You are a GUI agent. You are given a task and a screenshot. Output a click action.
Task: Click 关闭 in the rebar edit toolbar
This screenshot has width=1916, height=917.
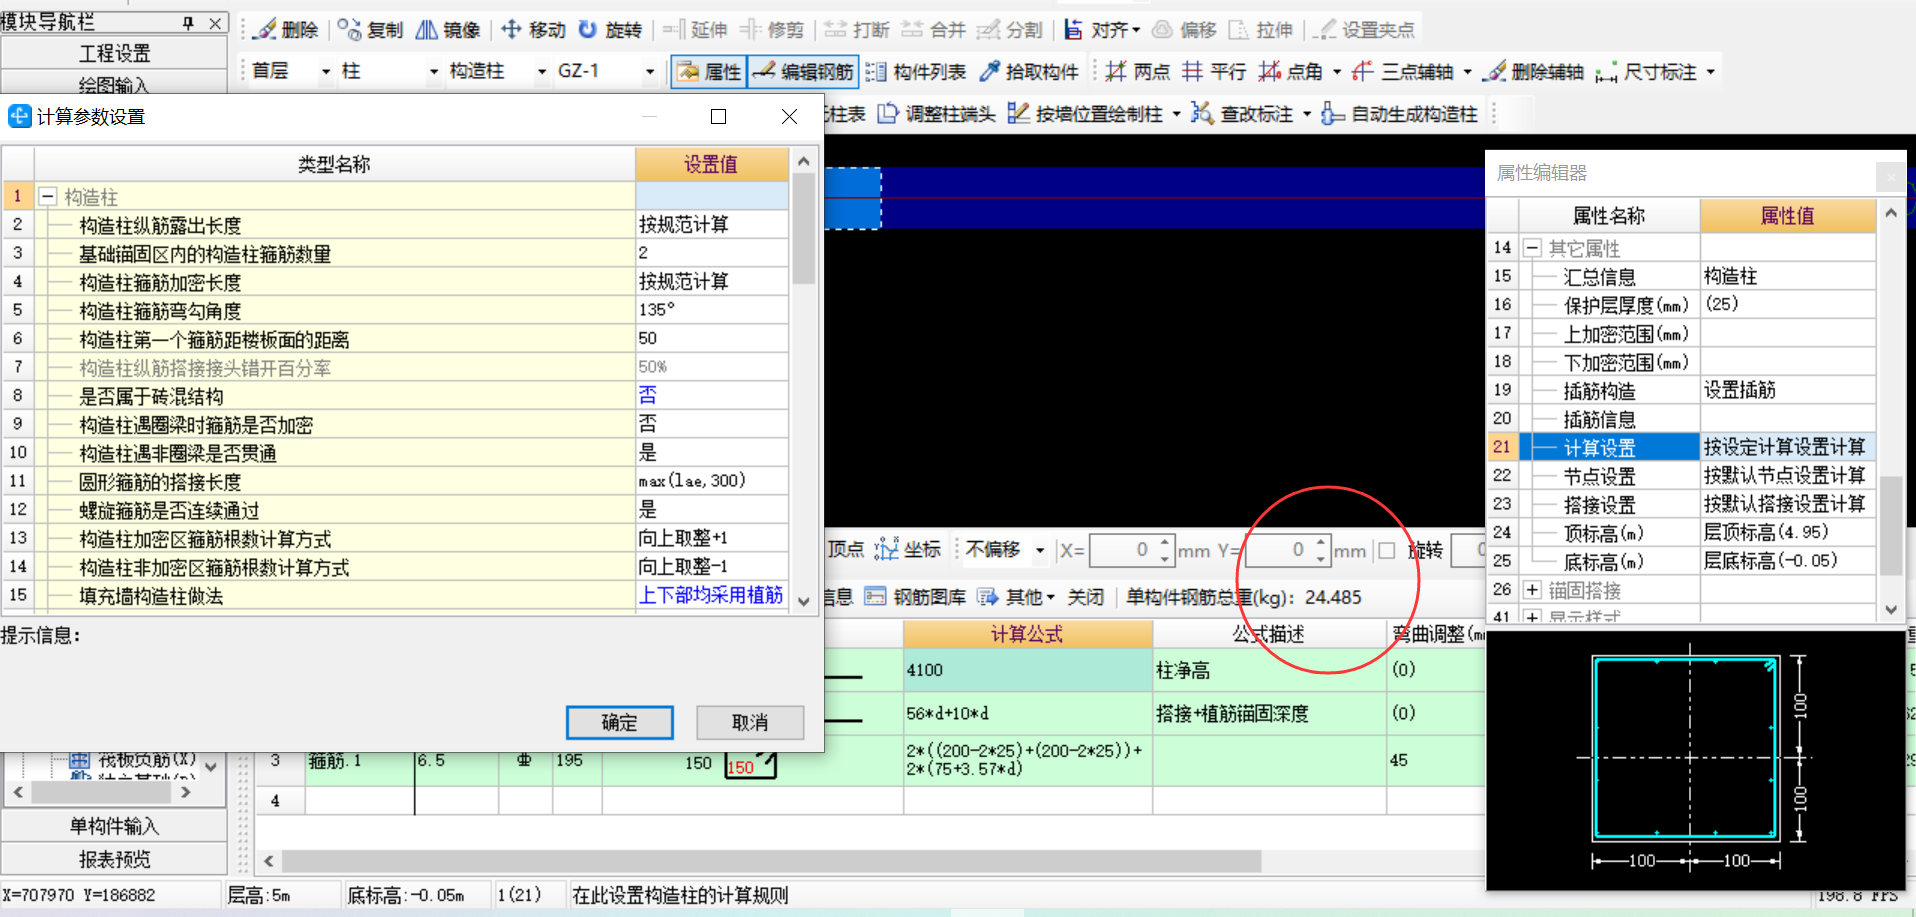click(x=1085, y=597)
